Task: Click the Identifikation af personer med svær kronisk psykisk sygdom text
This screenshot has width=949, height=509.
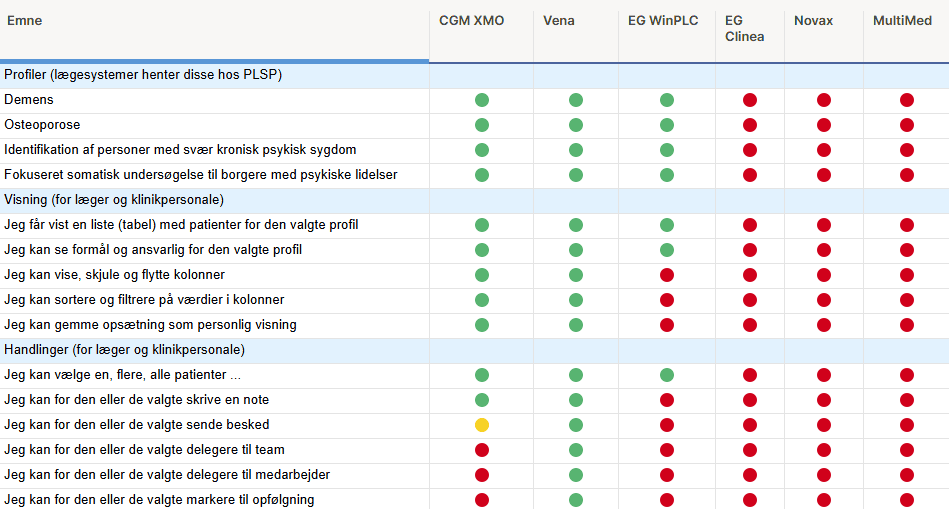Action: click(x=180, y=149)
